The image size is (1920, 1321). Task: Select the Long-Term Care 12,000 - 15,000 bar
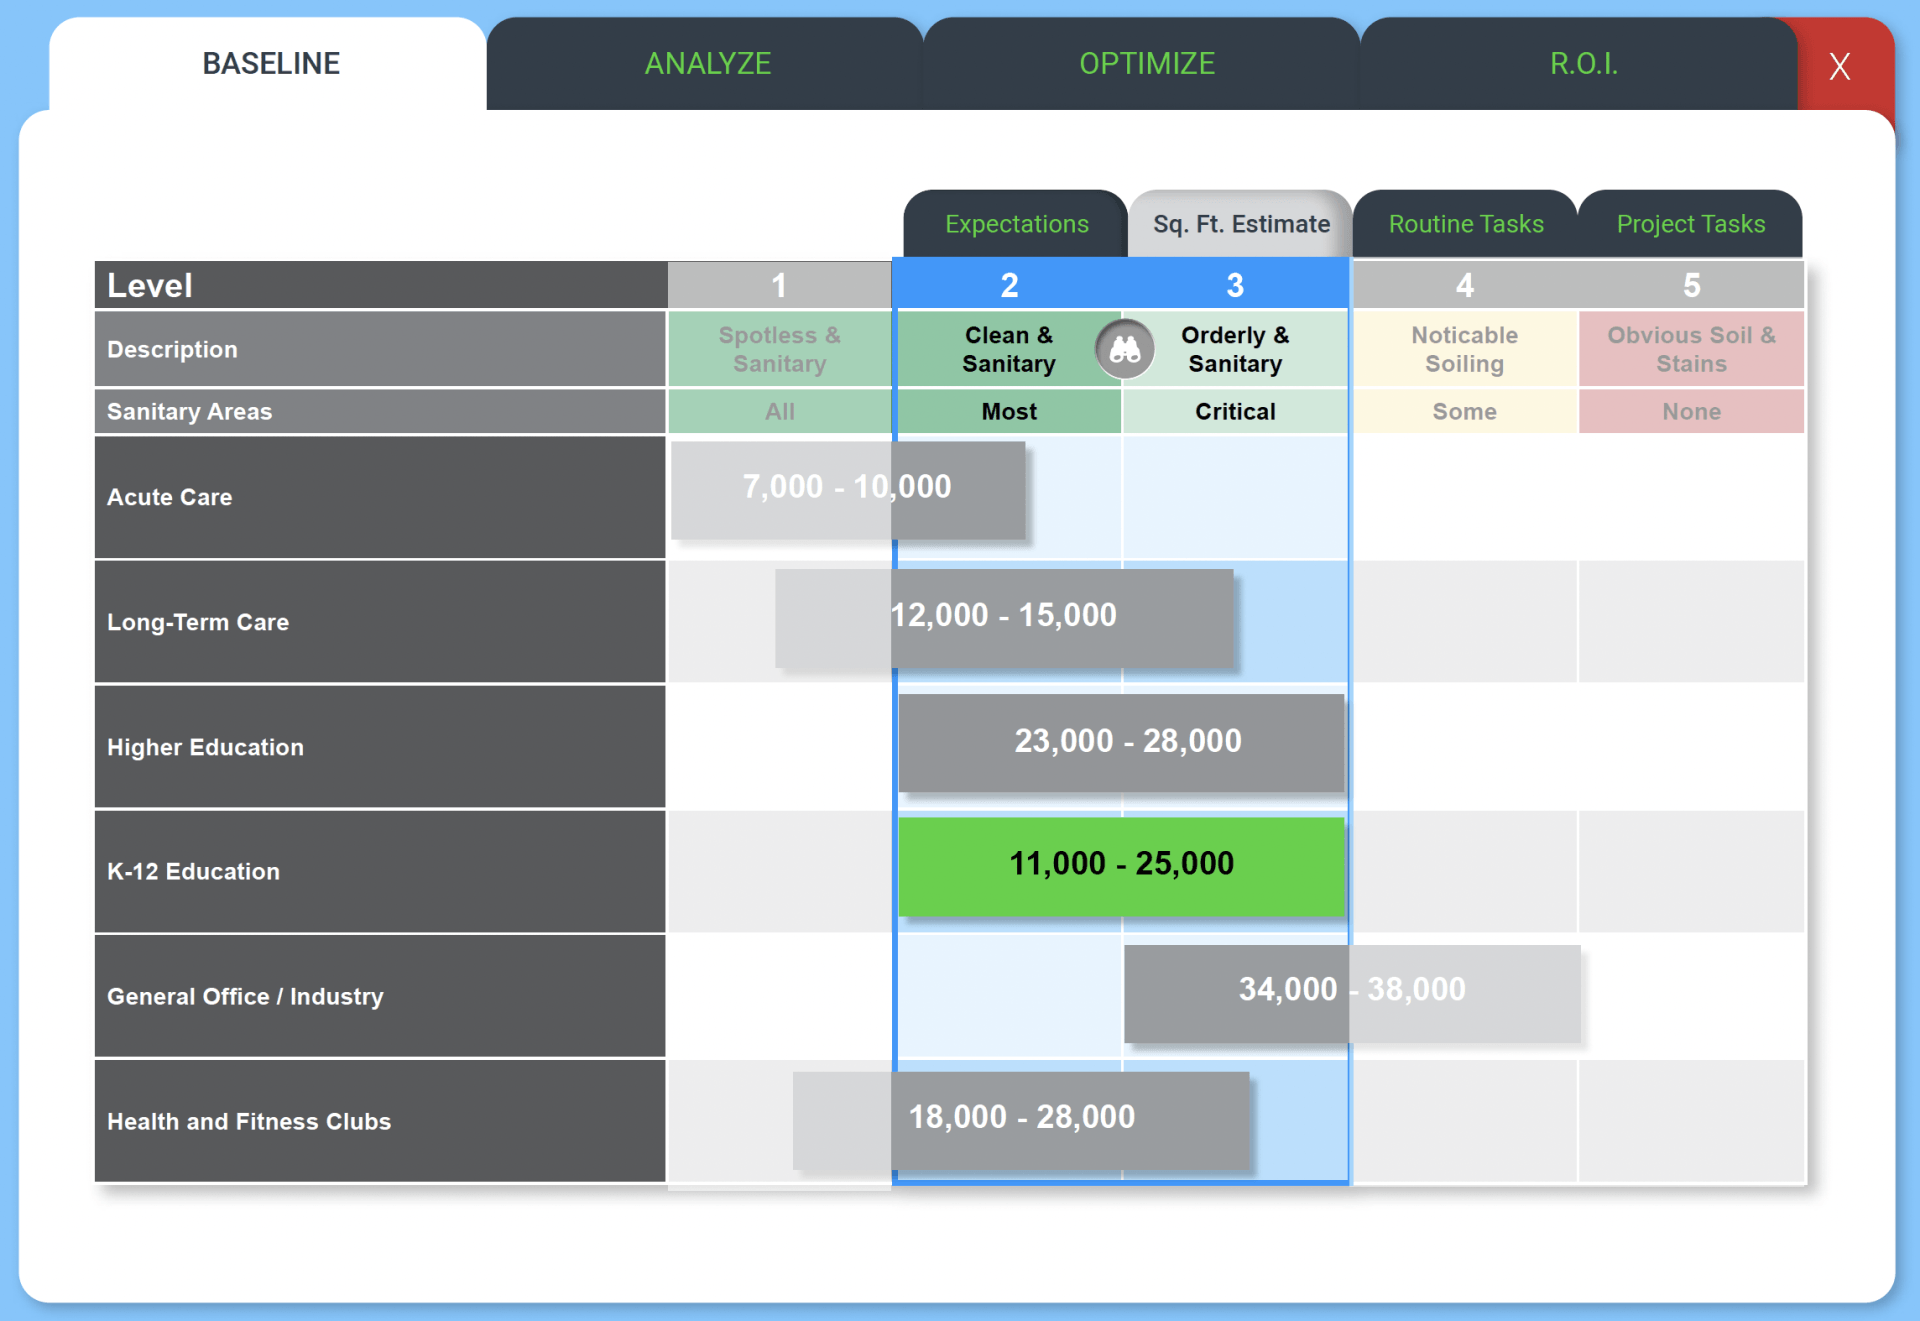pyautogui.click(x=1004, y=618)
